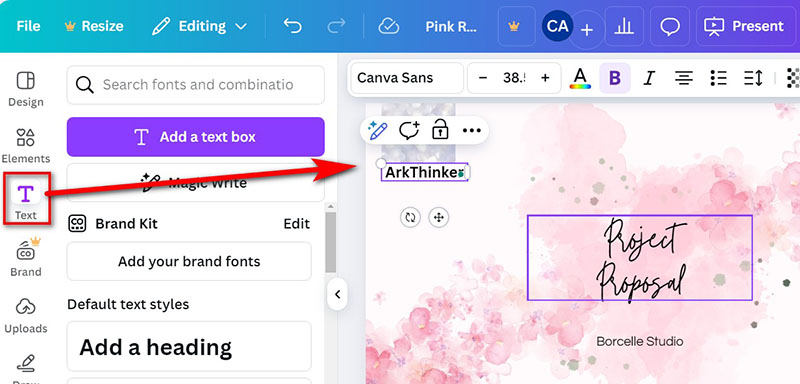The height and width of the screenshot is (384, 800).
Task: Start presentation with Present button
Action: pyautogui.click(x=744, y=26)
